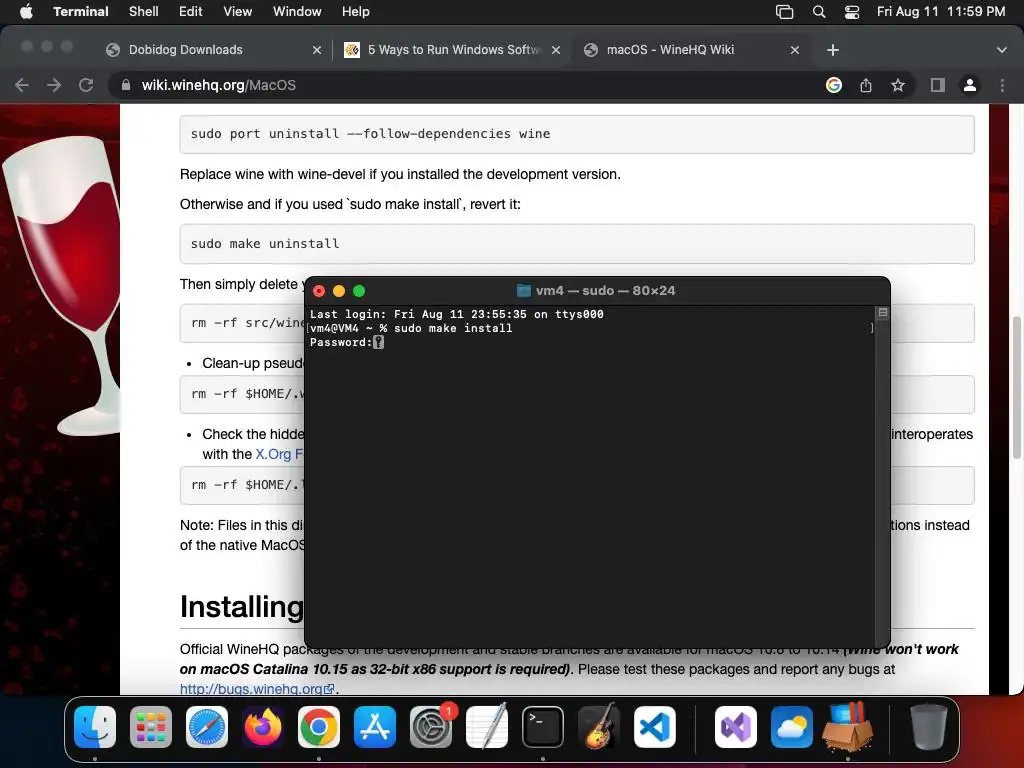Open the Edit menu
The image size is (1024, 768).
(191, 12)
